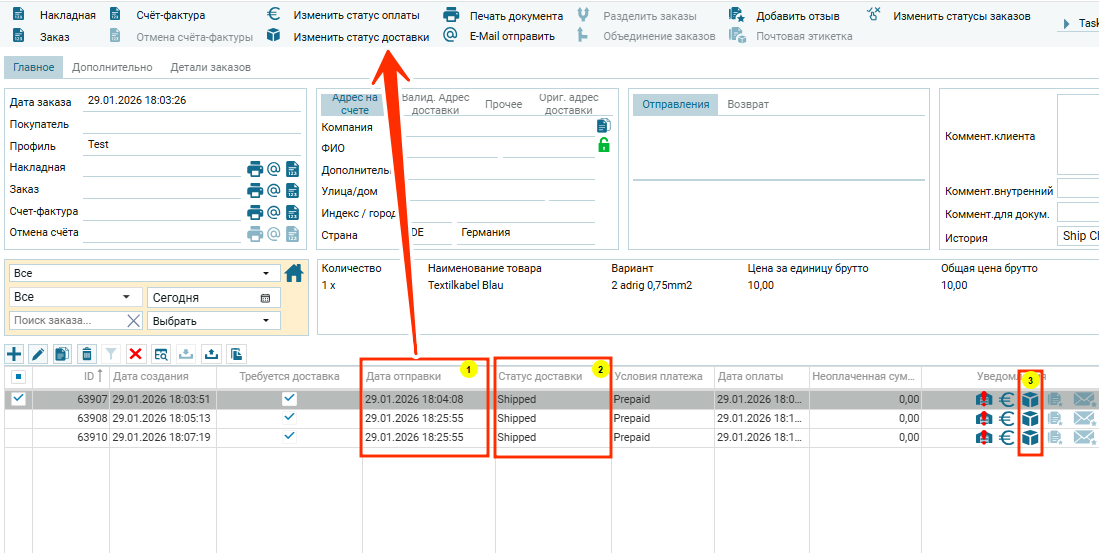Viewport: 1099px width, 553px height.
Task: Click the euro payment icon for order 63907
Action: pos(1007,399)
